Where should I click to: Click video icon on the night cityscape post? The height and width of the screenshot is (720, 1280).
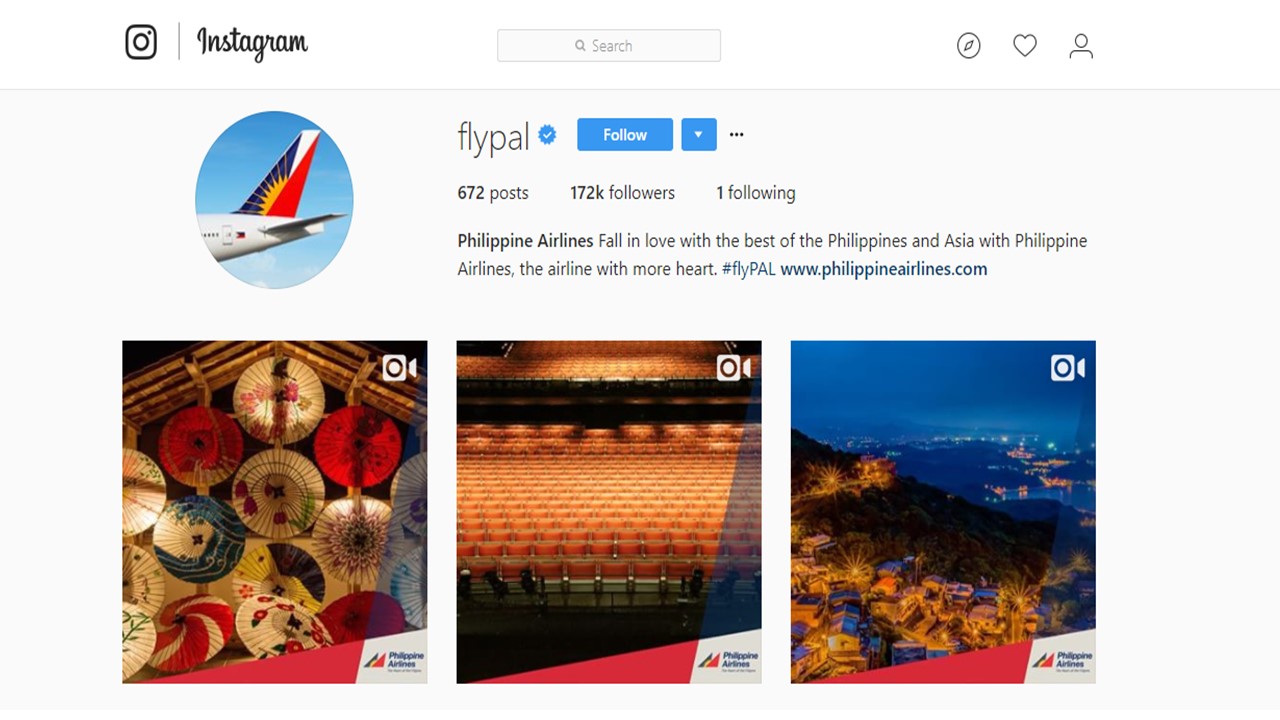coord(1067,368)
